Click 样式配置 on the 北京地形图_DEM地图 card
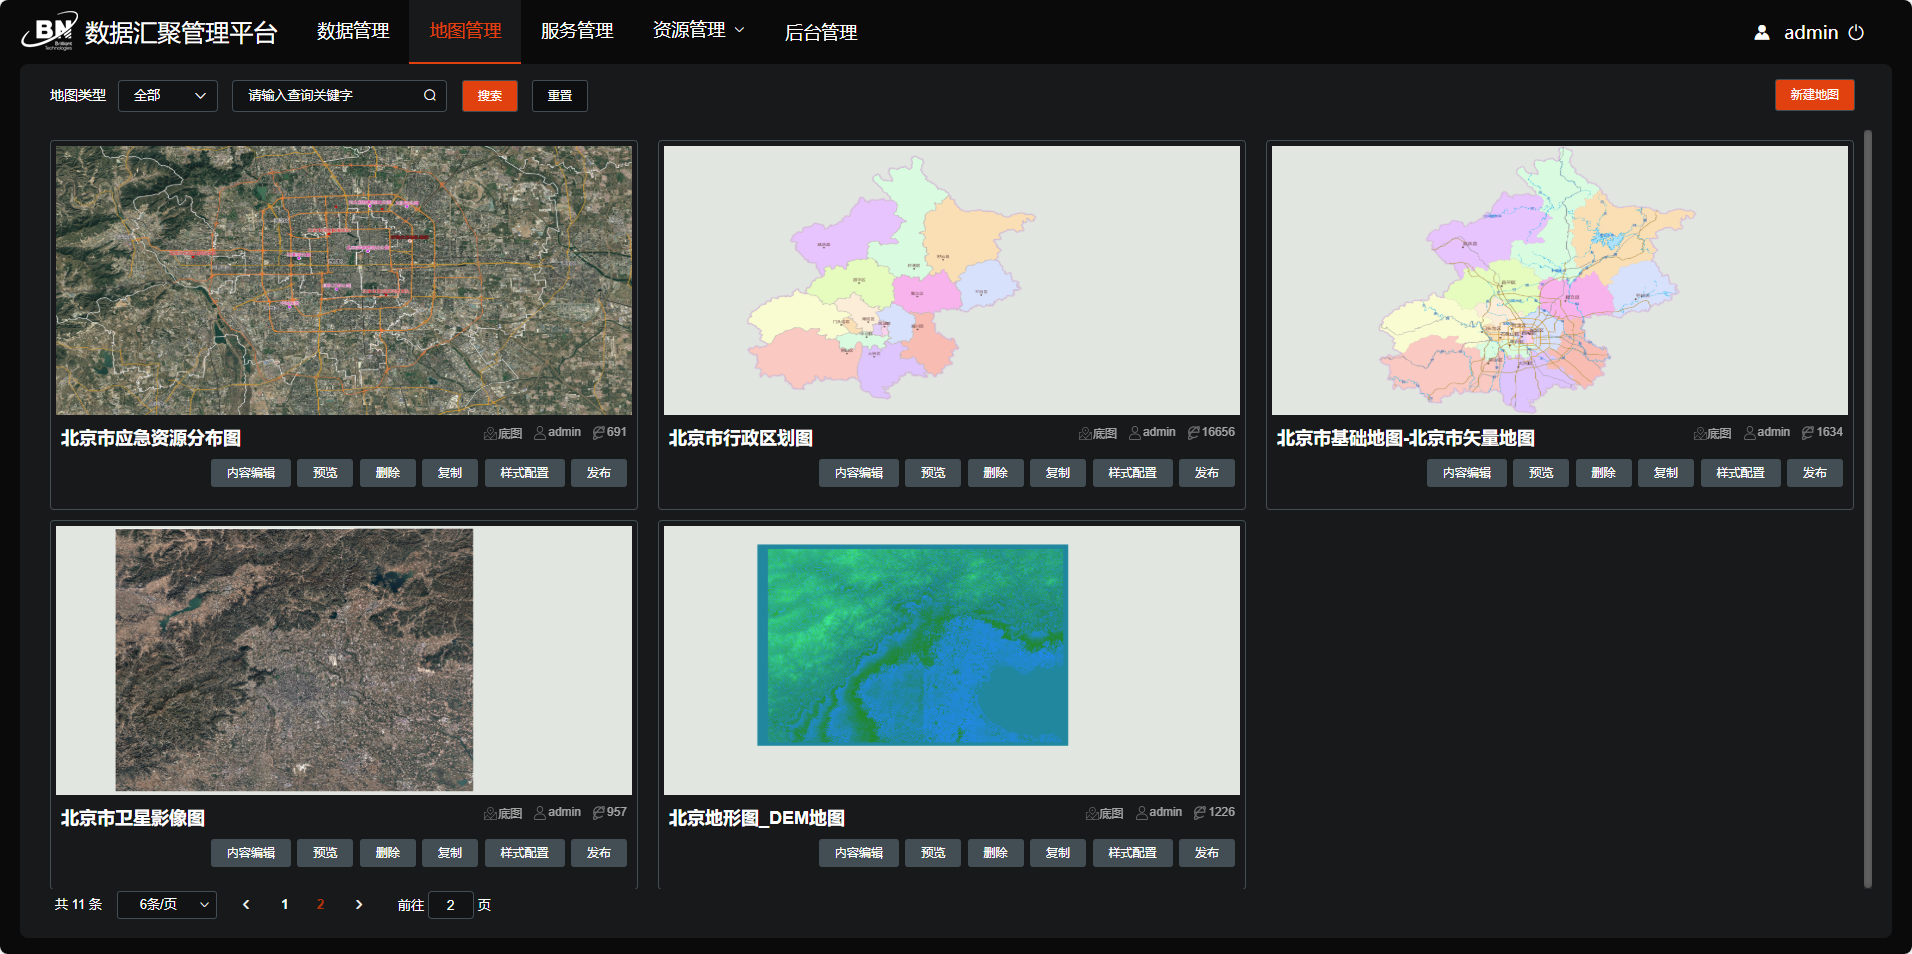This screenshot has width=1912, height=954. coord(1132,853)
